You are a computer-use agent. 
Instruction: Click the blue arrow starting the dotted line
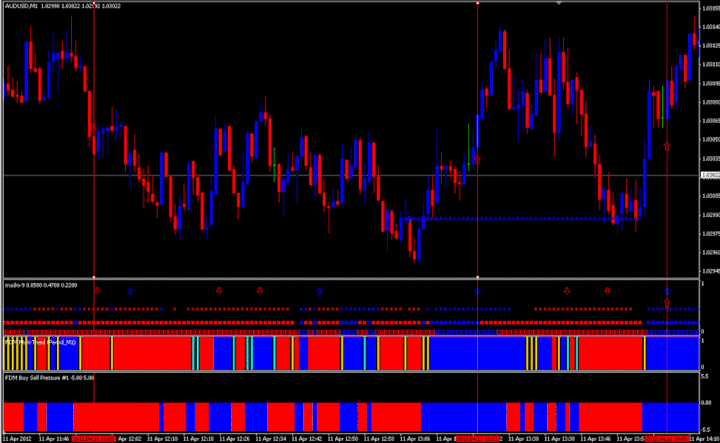(409, 218)
